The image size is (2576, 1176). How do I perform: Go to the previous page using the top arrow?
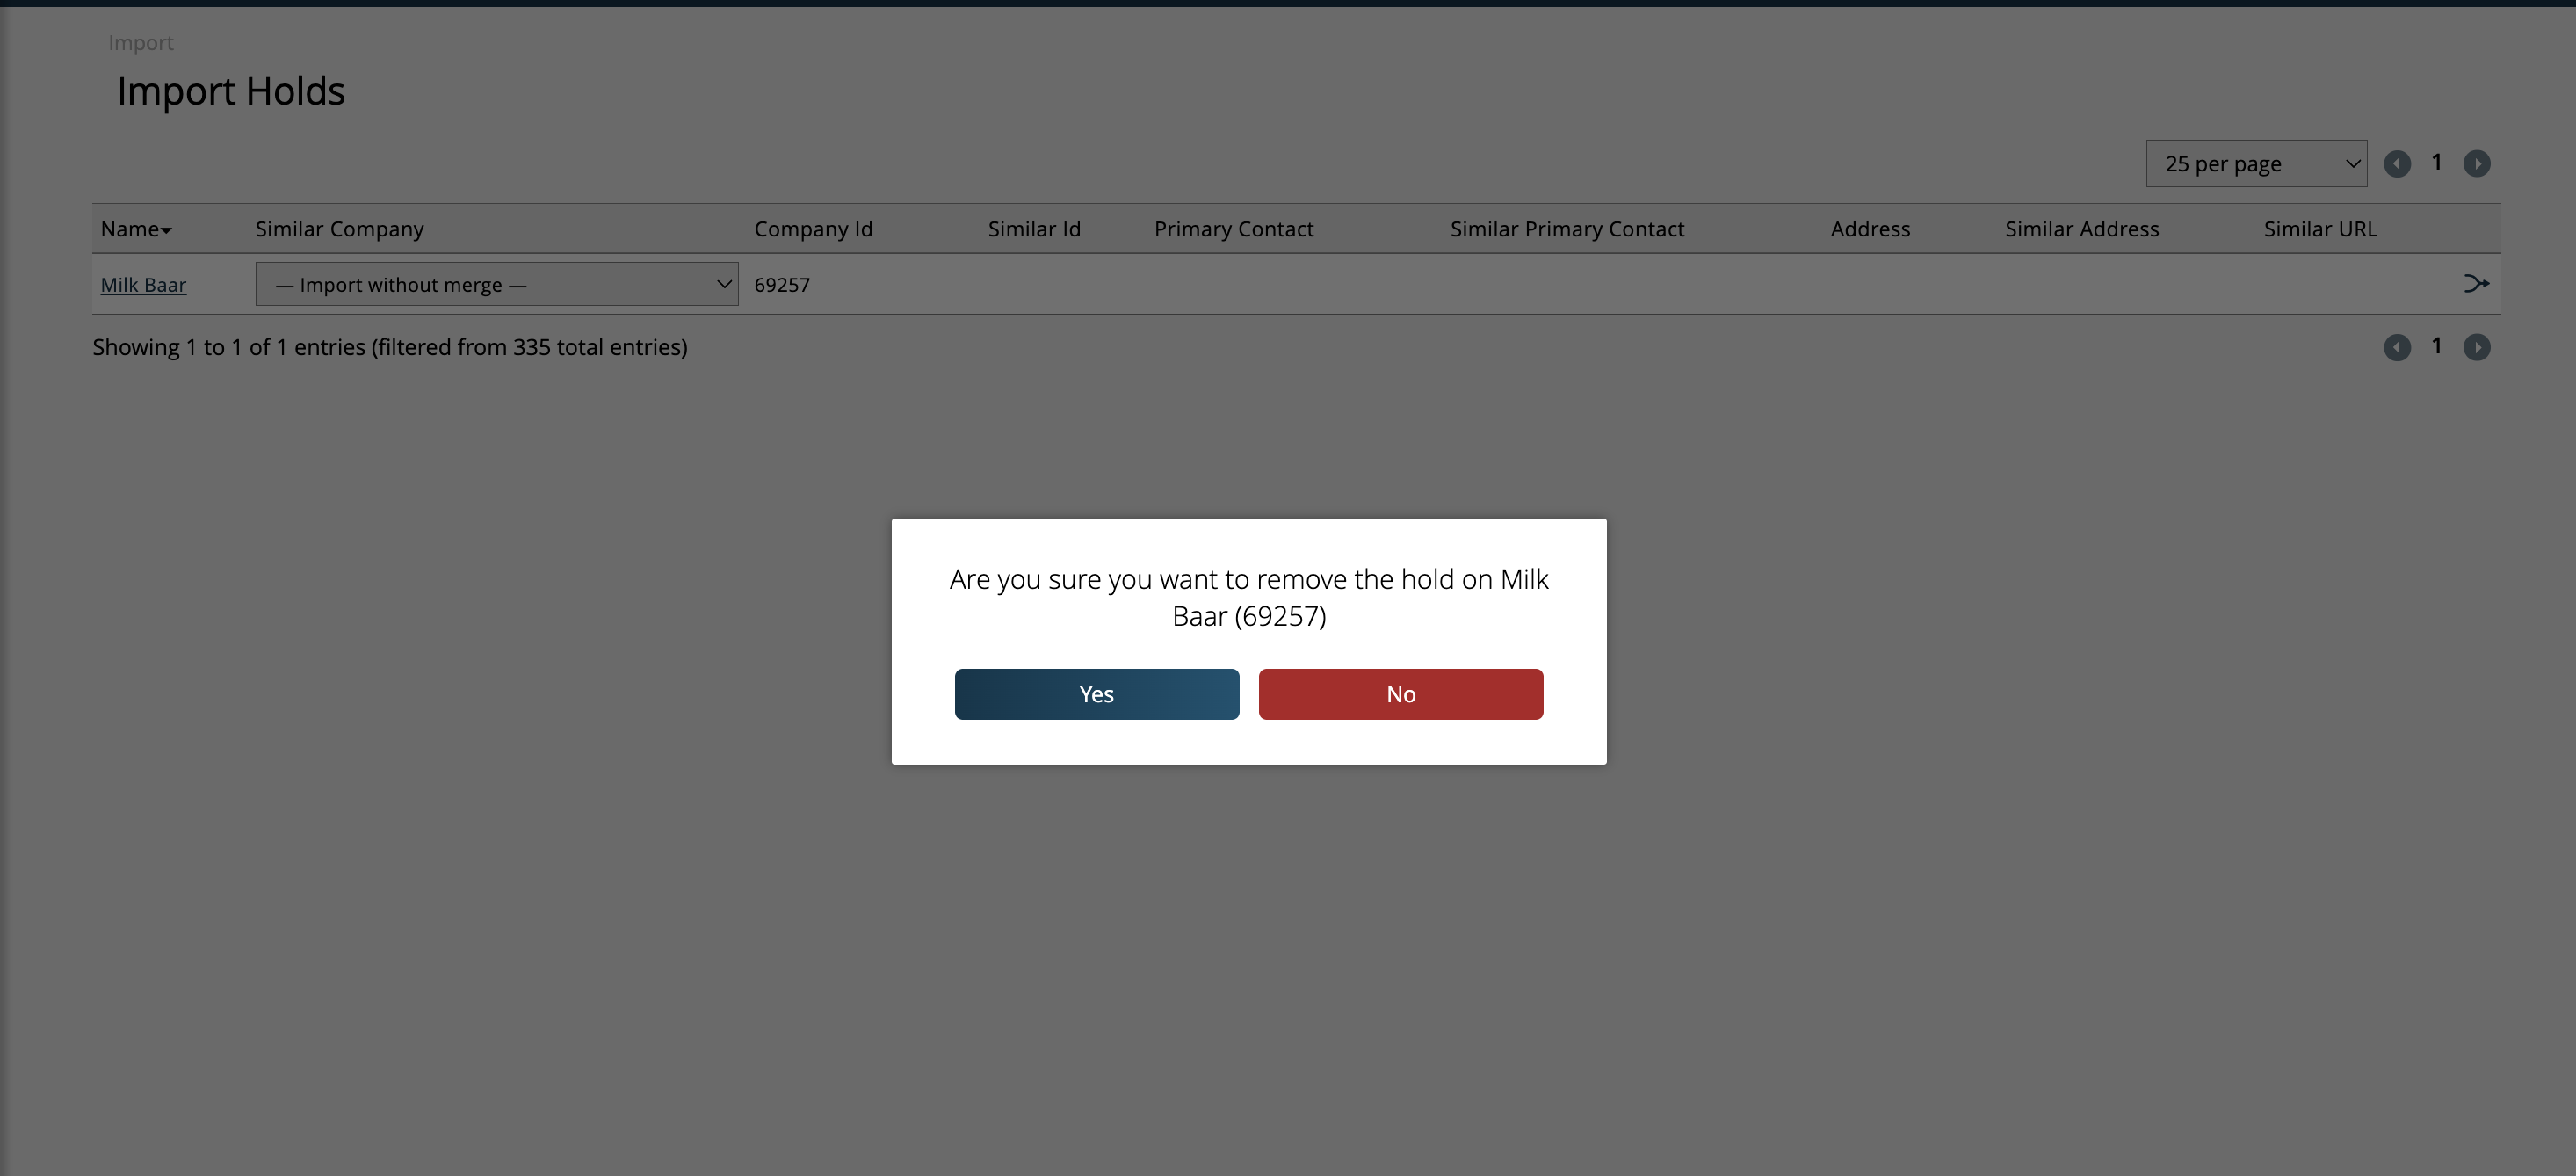point(2397,163)
